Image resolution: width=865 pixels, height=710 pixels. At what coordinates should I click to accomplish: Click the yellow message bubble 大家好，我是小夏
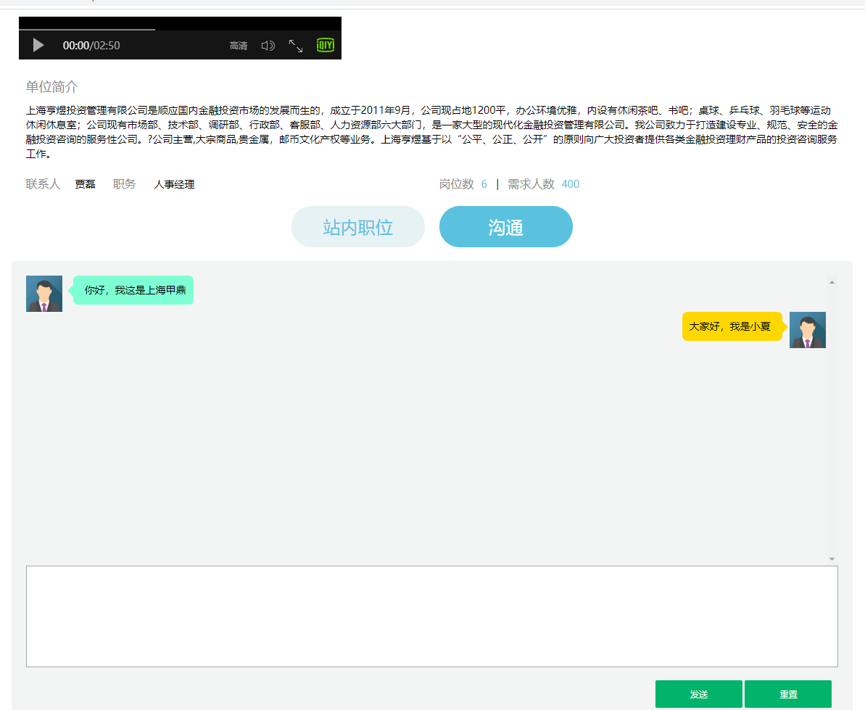(730, 327)
